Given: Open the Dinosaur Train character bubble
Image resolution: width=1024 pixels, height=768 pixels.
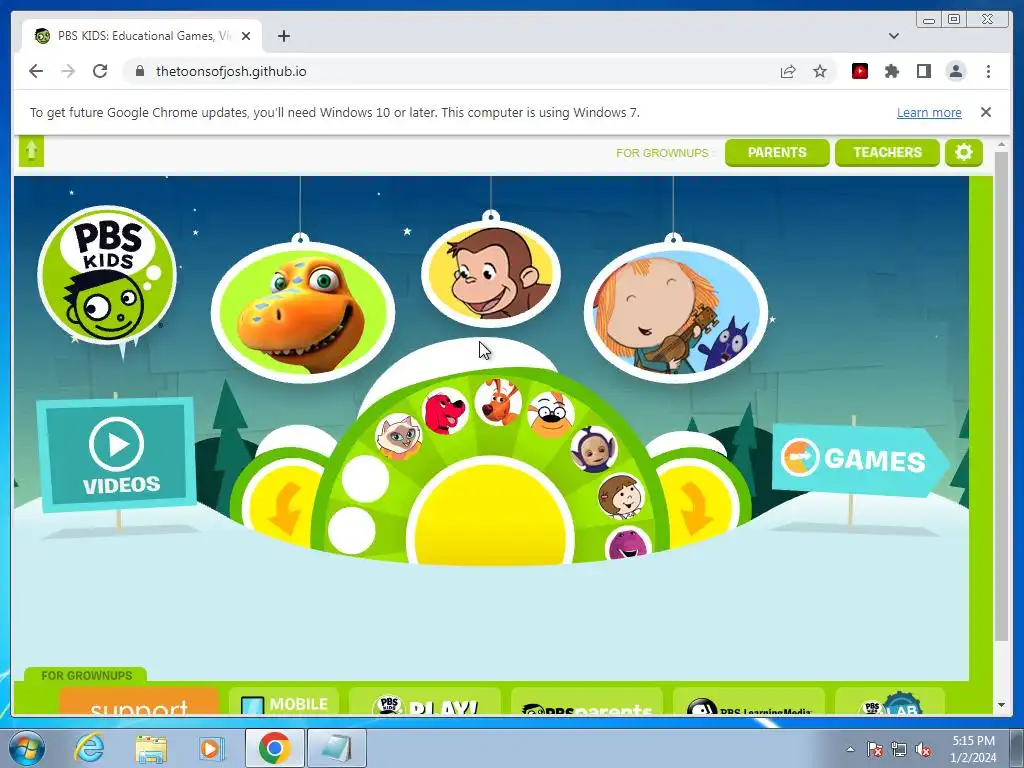Looking at the screenshot, I should pos(303,312).
